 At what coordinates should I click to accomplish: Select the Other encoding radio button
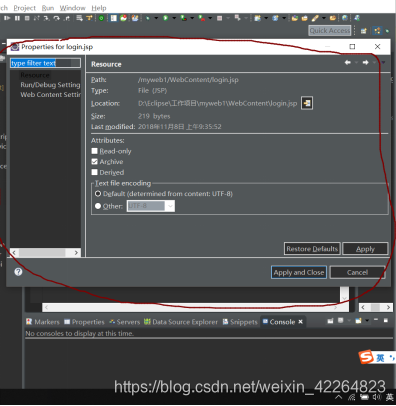(x=98, y=206)
